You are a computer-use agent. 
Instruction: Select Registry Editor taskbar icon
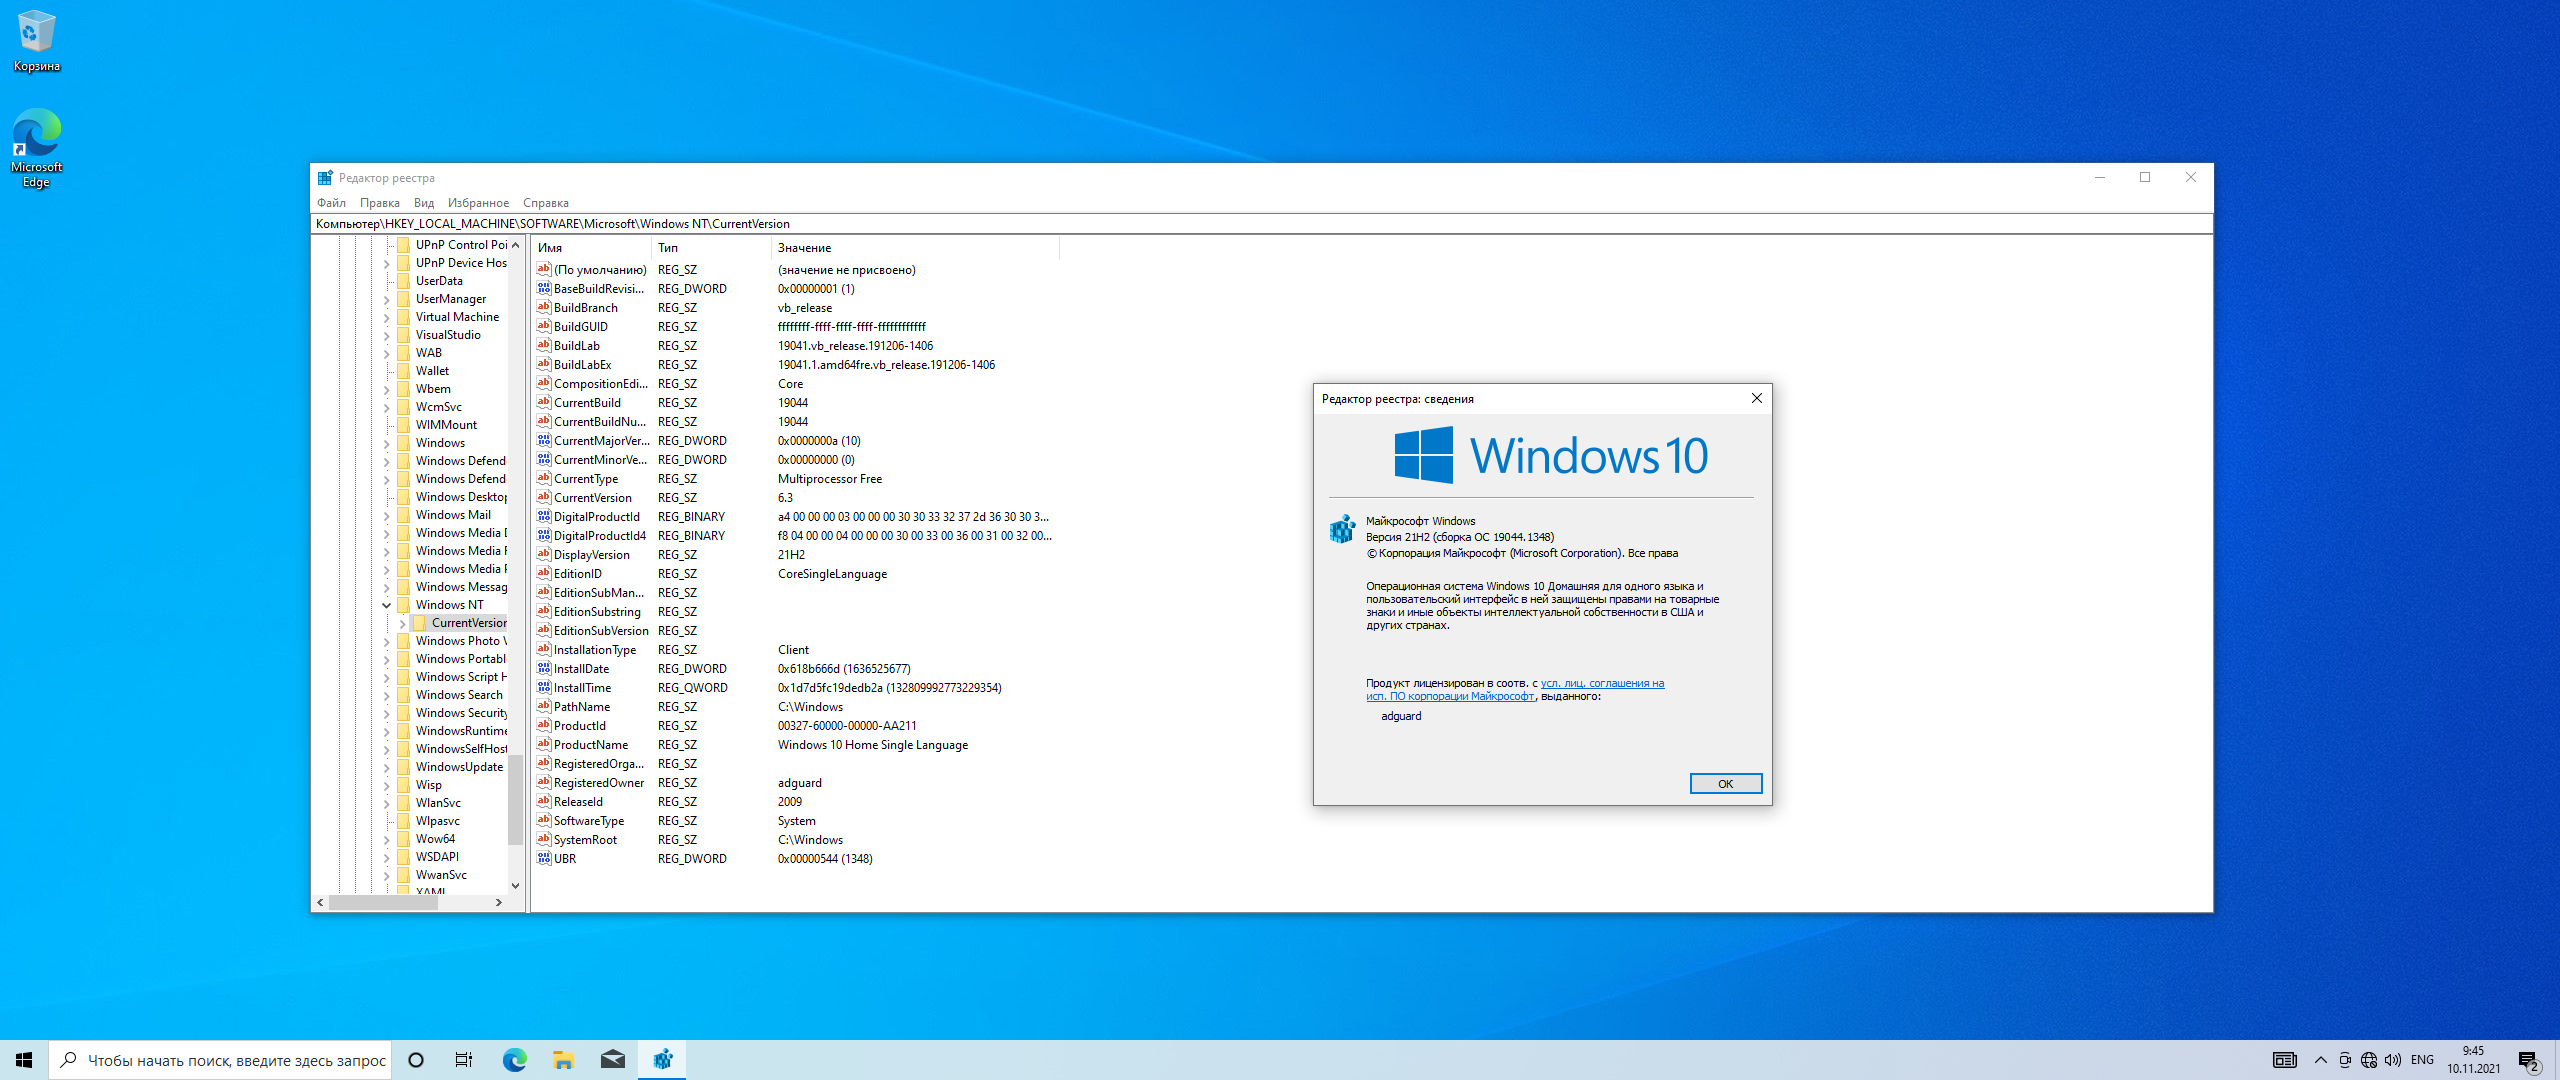662,1060
